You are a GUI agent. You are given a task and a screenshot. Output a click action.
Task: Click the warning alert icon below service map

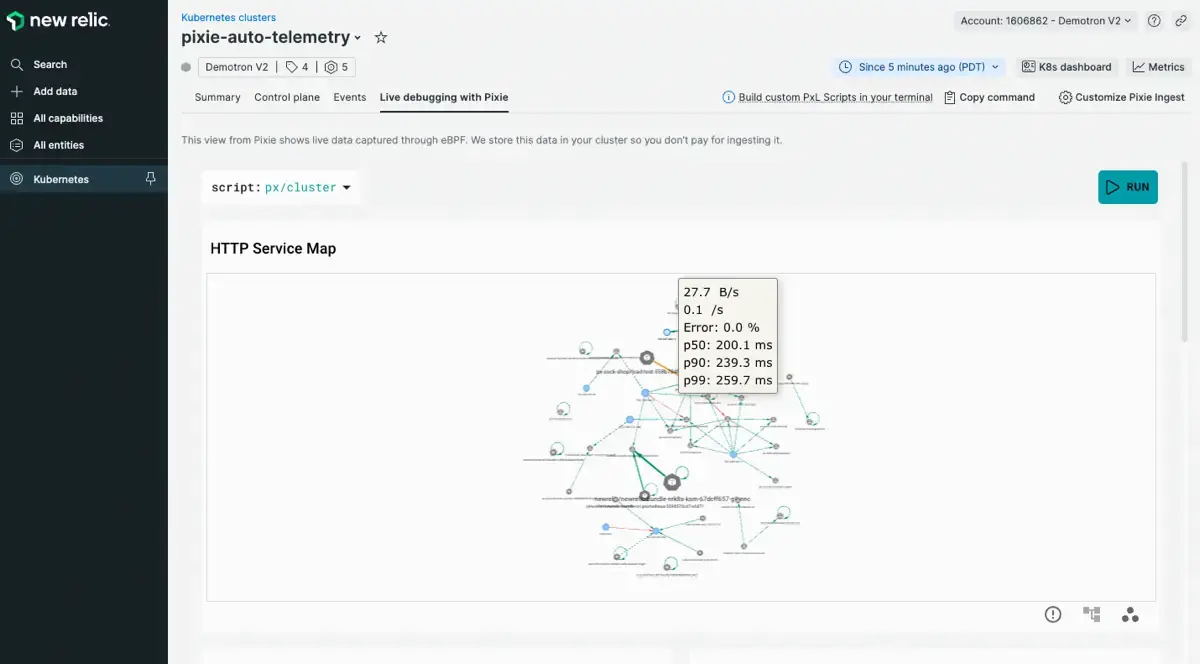1053,615
